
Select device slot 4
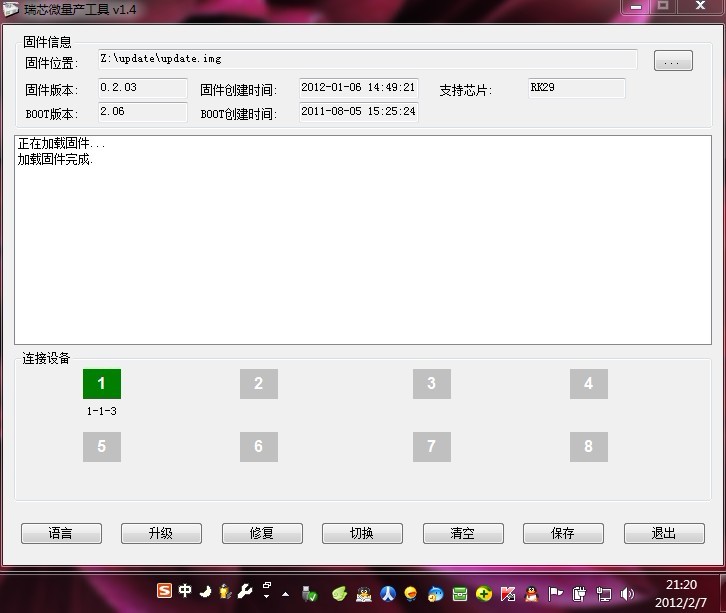588,384
